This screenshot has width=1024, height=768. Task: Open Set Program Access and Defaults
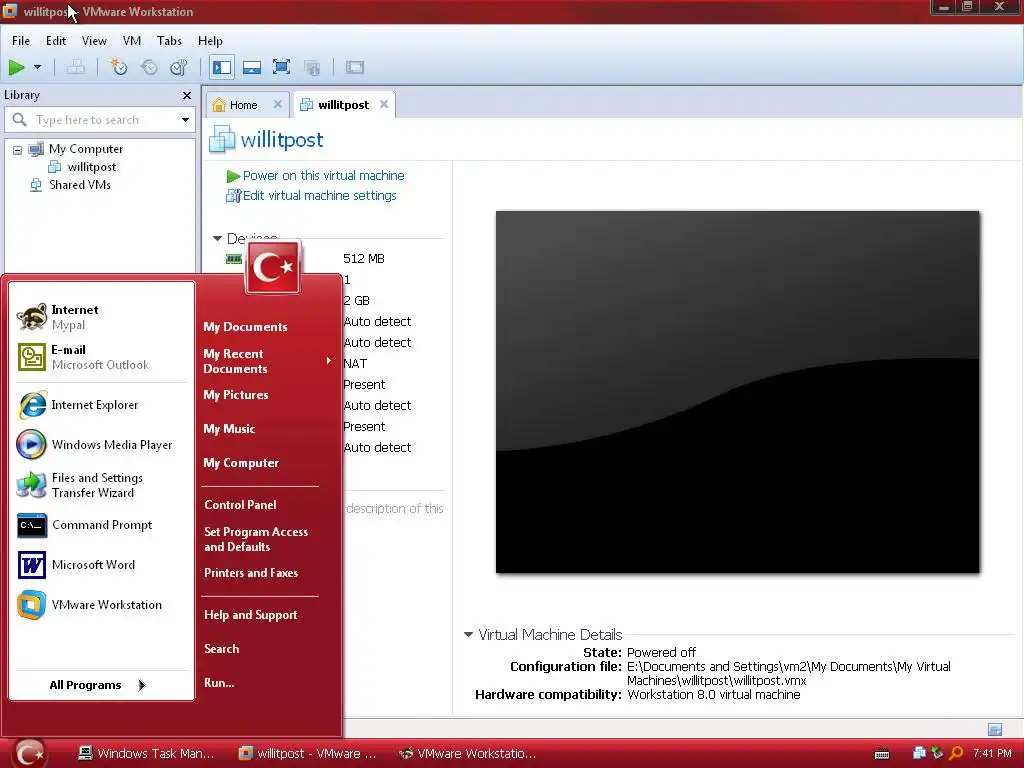(x=256, y=539)
